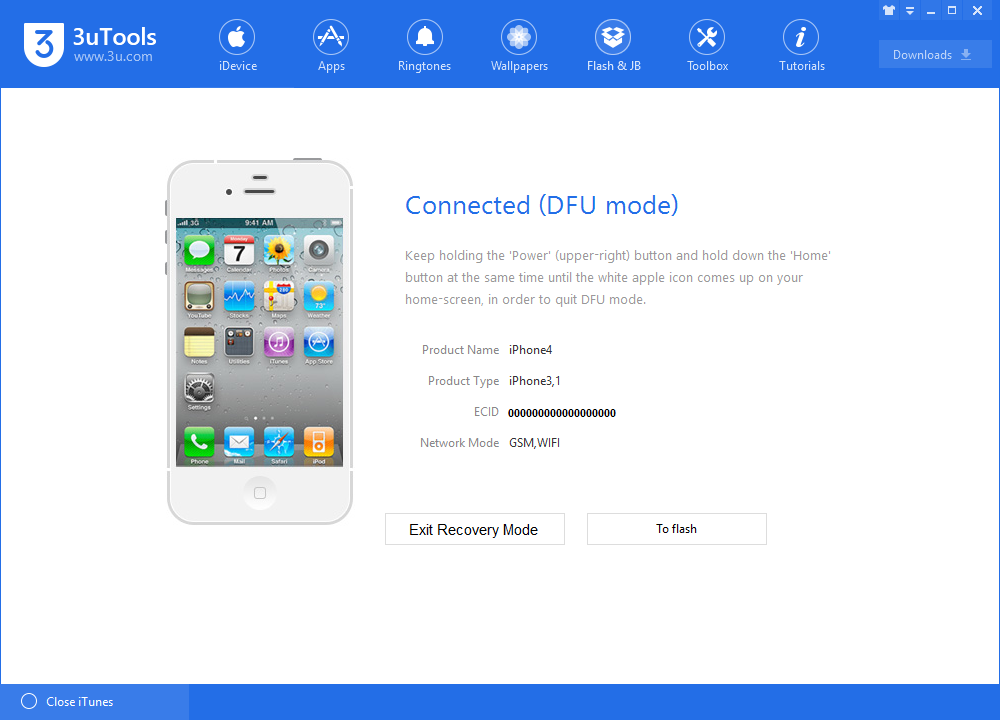Open the Toolbox section

[707, 46]
